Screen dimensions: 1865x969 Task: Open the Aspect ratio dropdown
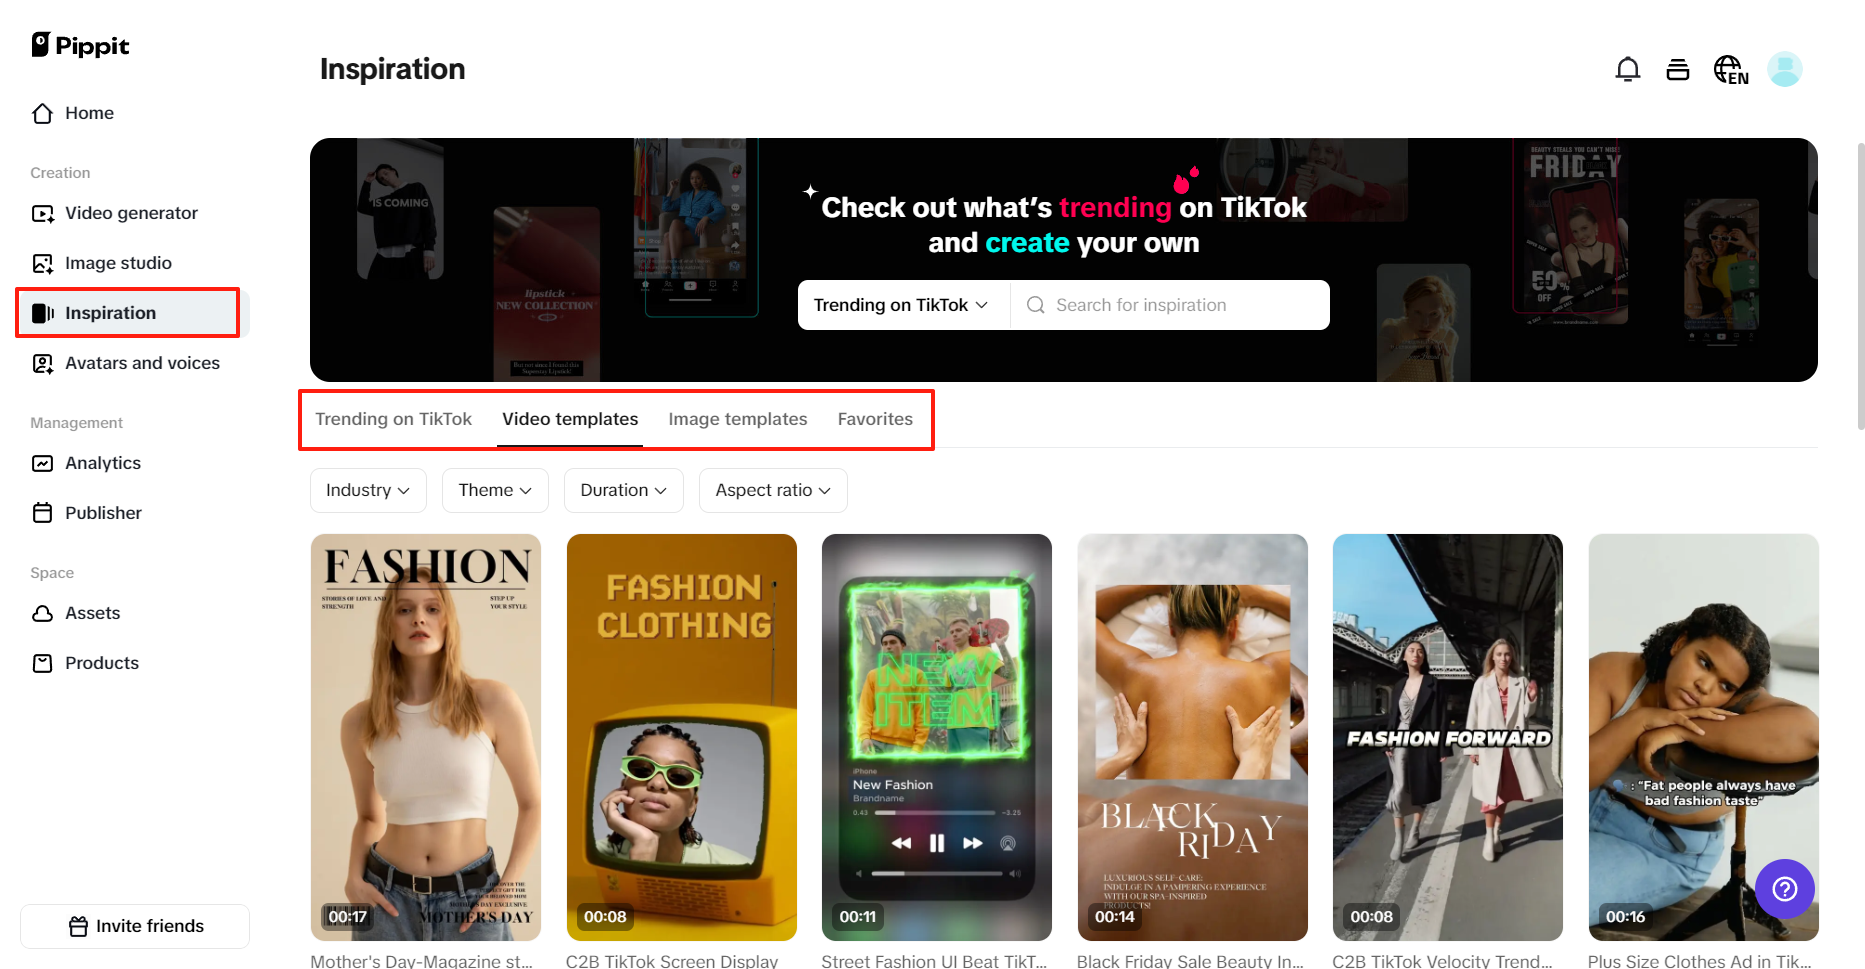click(772, 490)
